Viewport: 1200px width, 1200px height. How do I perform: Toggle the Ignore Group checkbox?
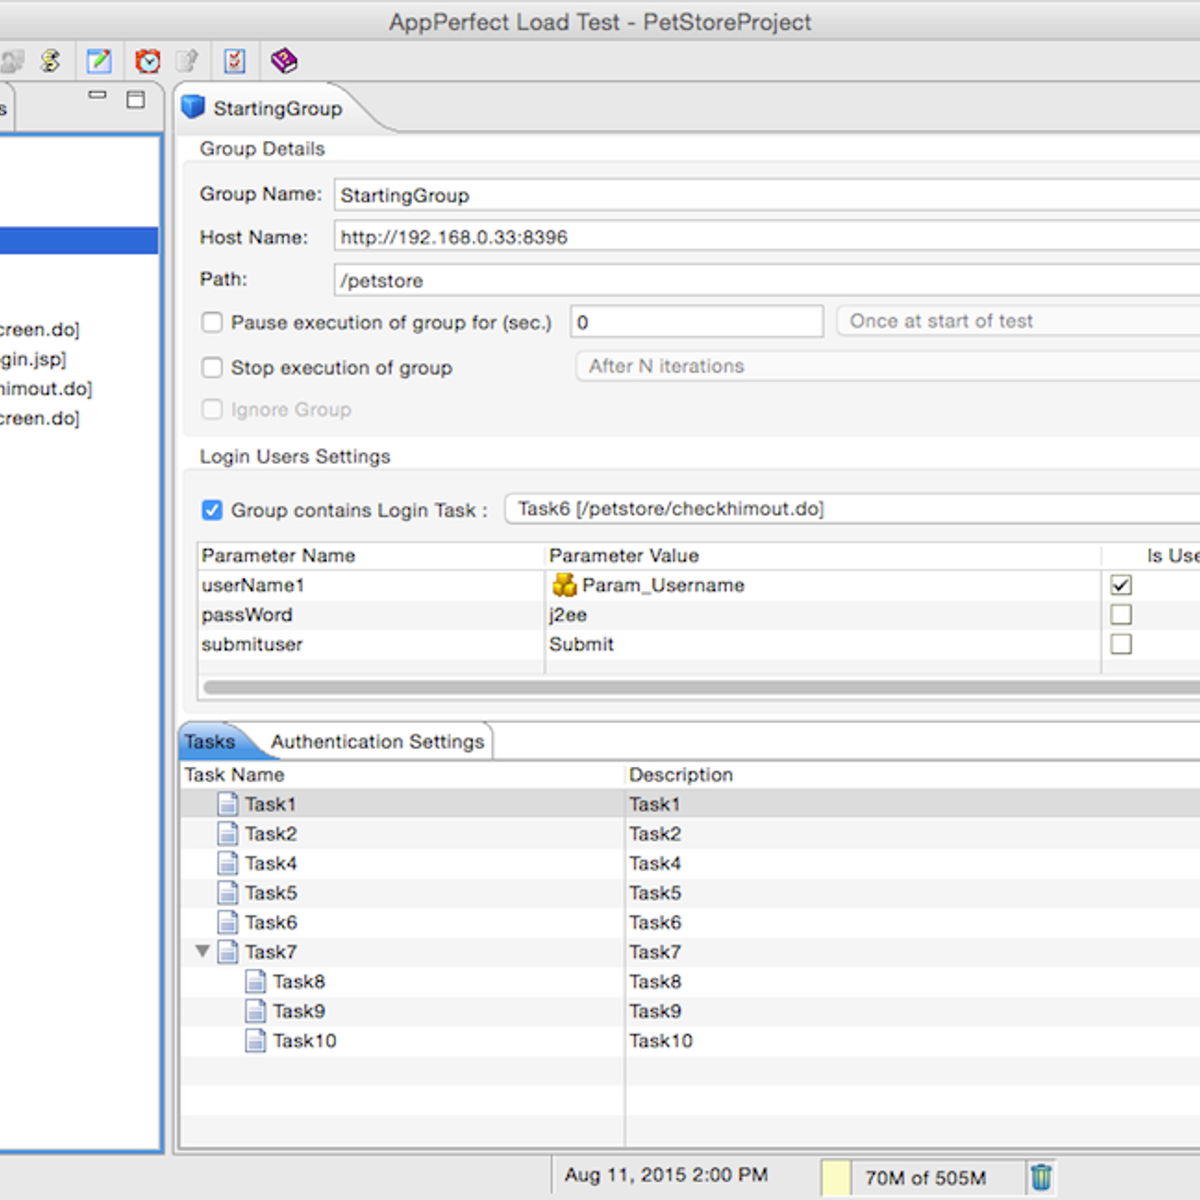pyautogui.click(x=212, y=409)
